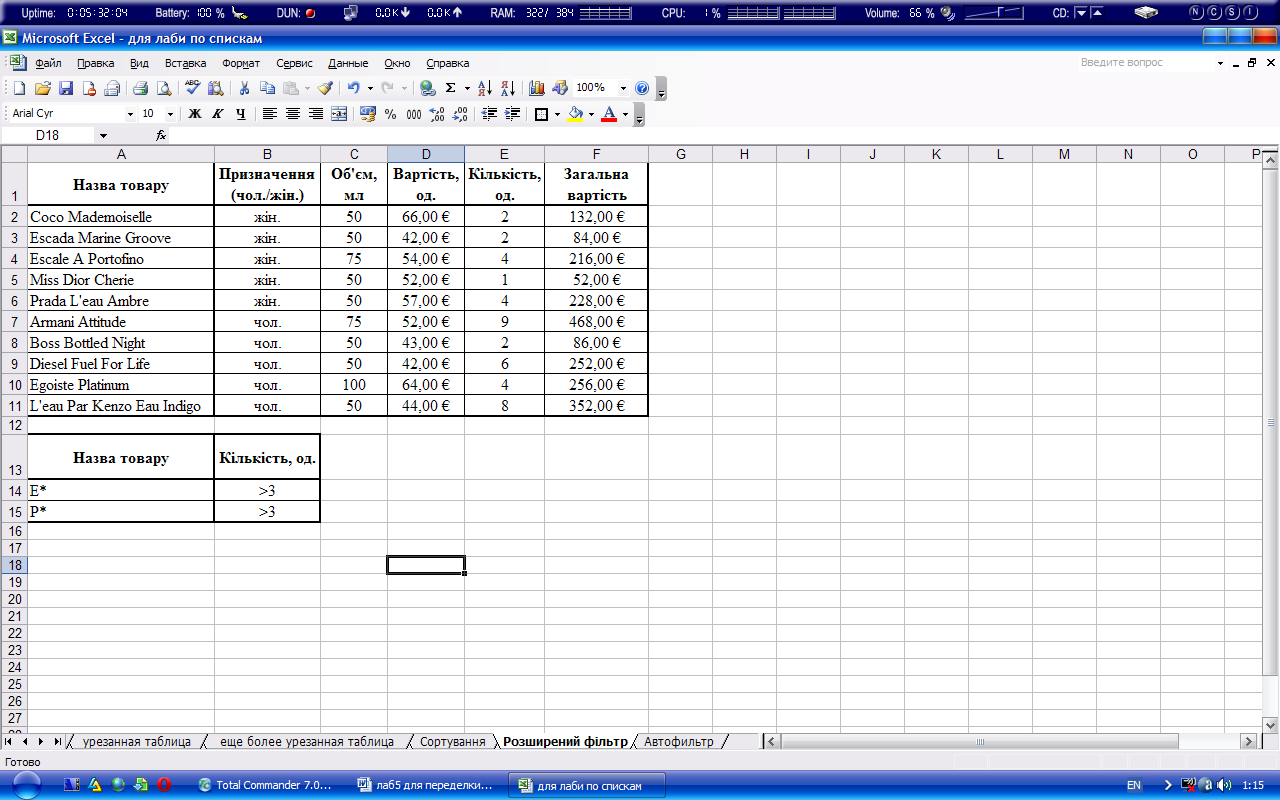Click the EN language indicator in tray
The image size is (1280, 800).
[x=1134, y=786]
